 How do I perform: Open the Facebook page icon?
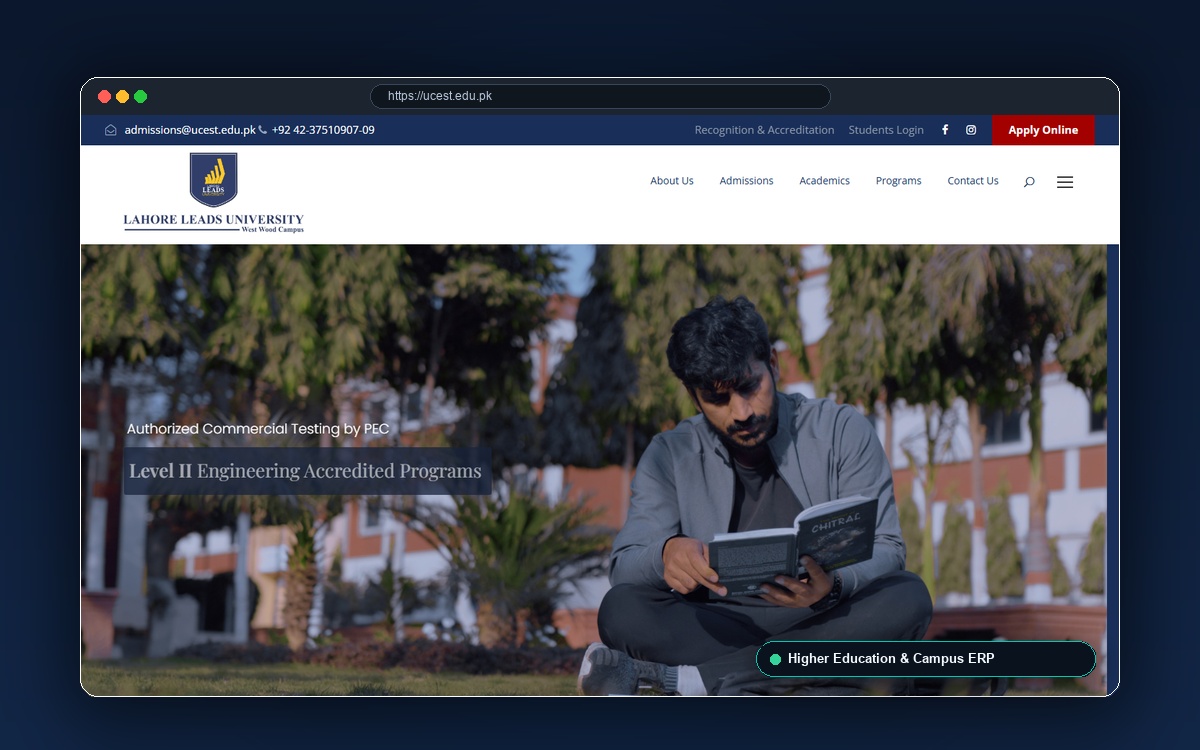(x=945, y=130)
